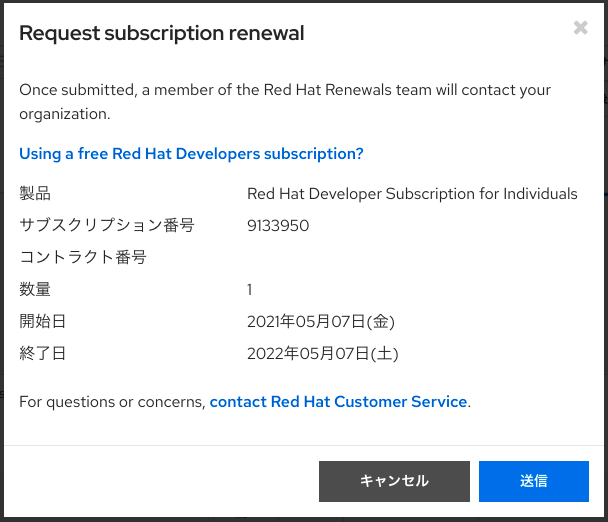Click the コントラクト番号 label
The height and width of the screenshot is (522, 608).
click(x=83, y=258)
